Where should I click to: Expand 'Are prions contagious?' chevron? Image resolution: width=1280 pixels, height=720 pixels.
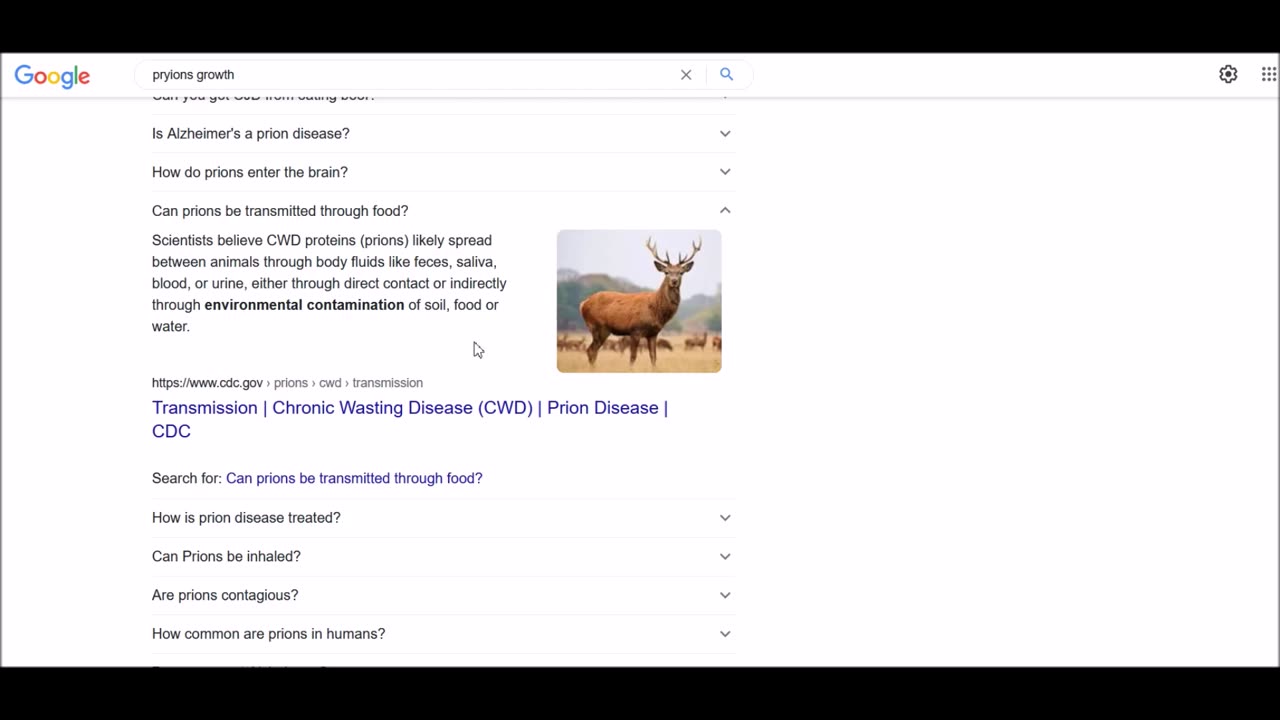(725, 595)
